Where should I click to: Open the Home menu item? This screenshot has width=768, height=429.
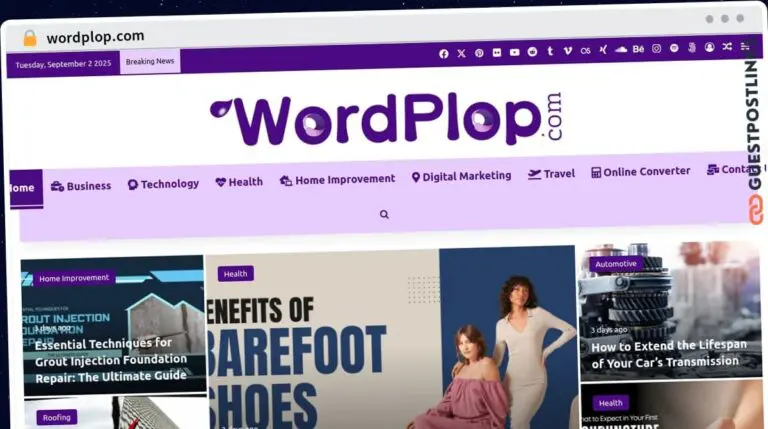(x=26, y=188)
